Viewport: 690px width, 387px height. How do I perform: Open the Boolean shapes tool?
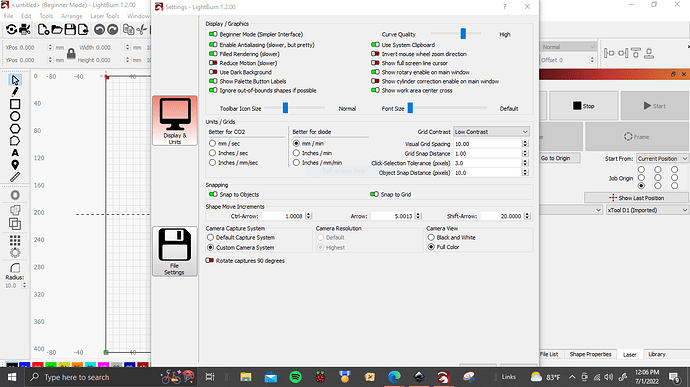15,224
